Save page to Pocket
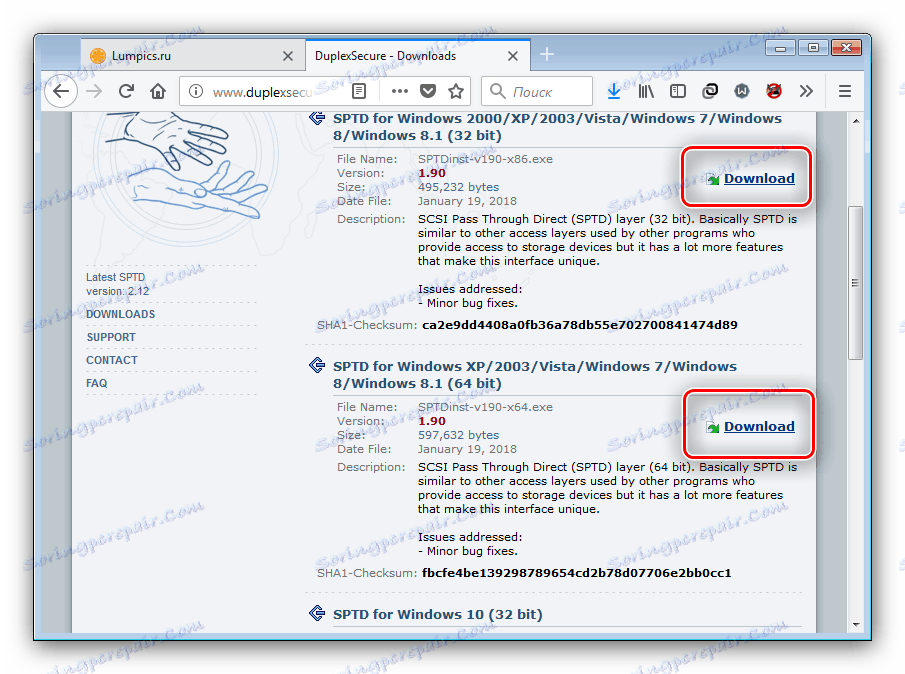Screen dimensions: 905x674 tap(428, 91)
